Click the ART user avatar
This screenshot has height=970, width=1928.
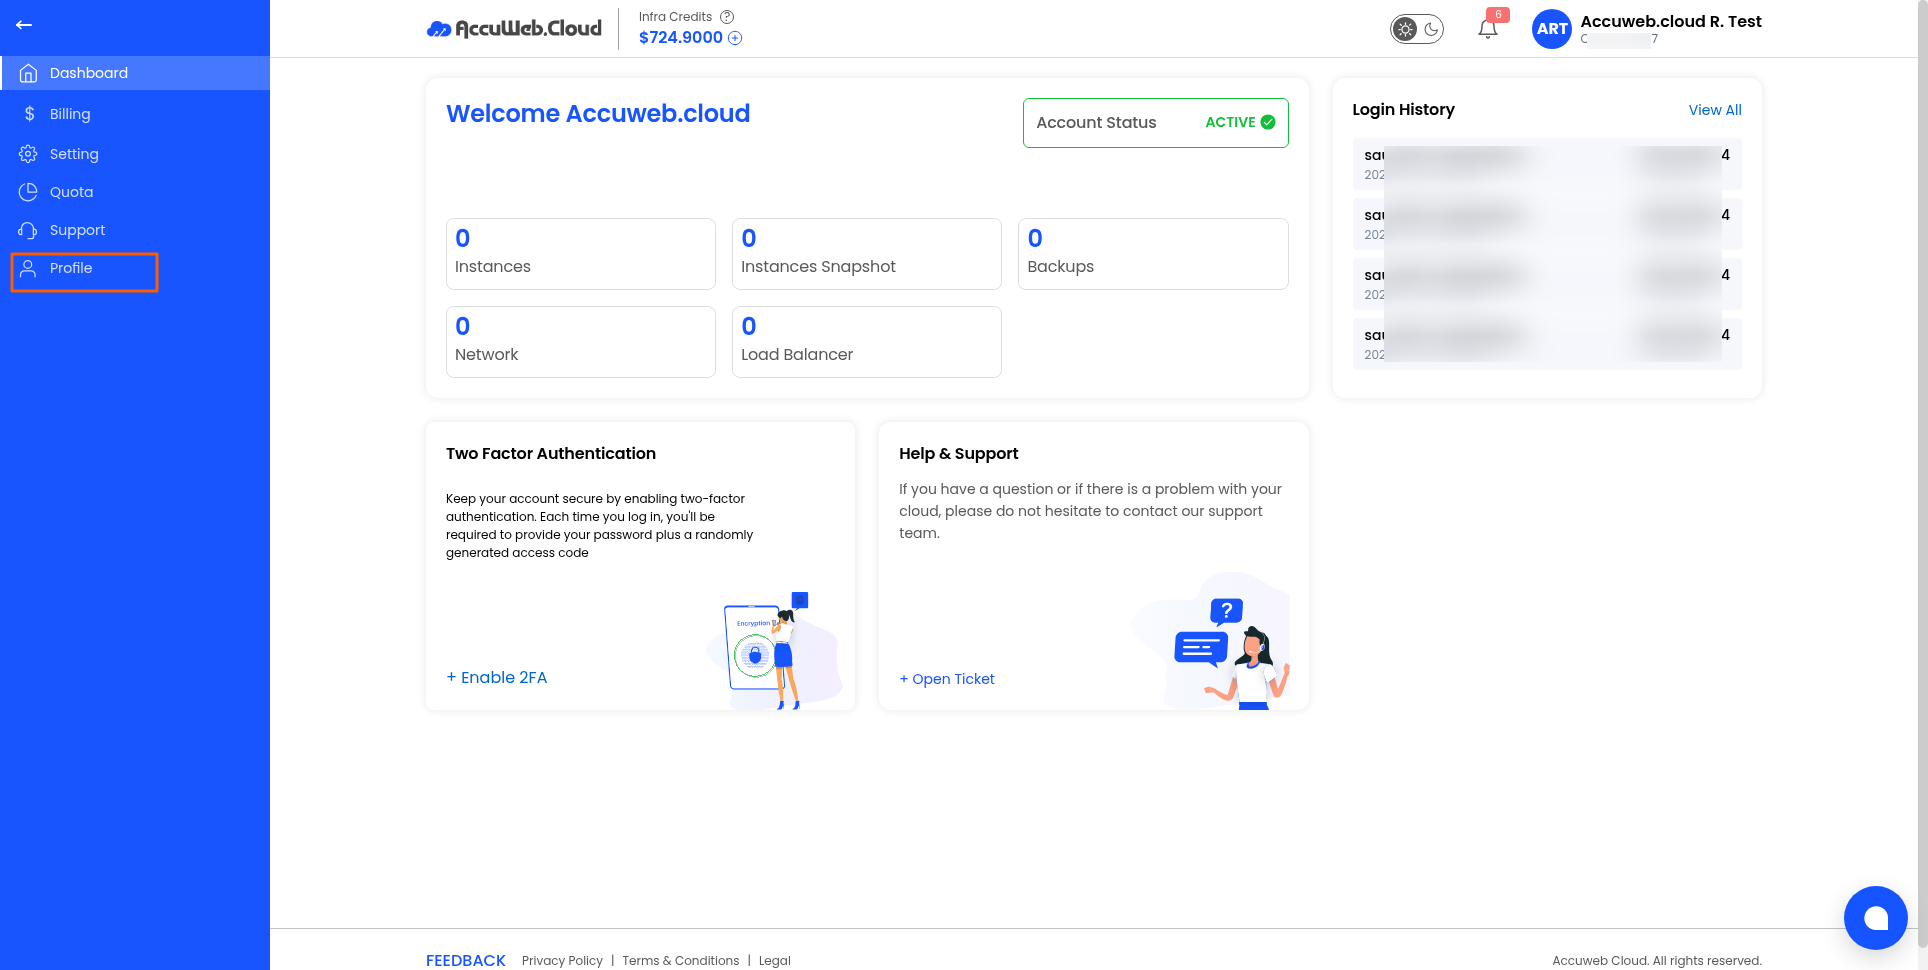click(1552, 29)
